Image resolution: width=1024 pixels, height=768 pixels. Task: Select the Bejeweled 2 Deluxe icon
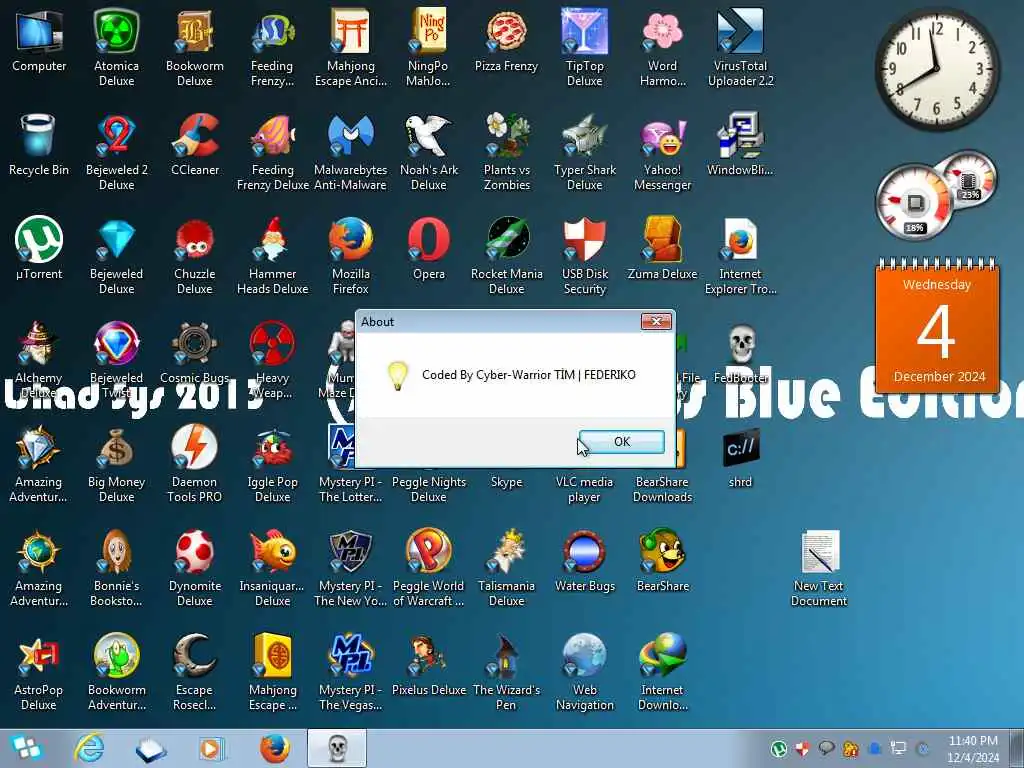coord(116,152)
